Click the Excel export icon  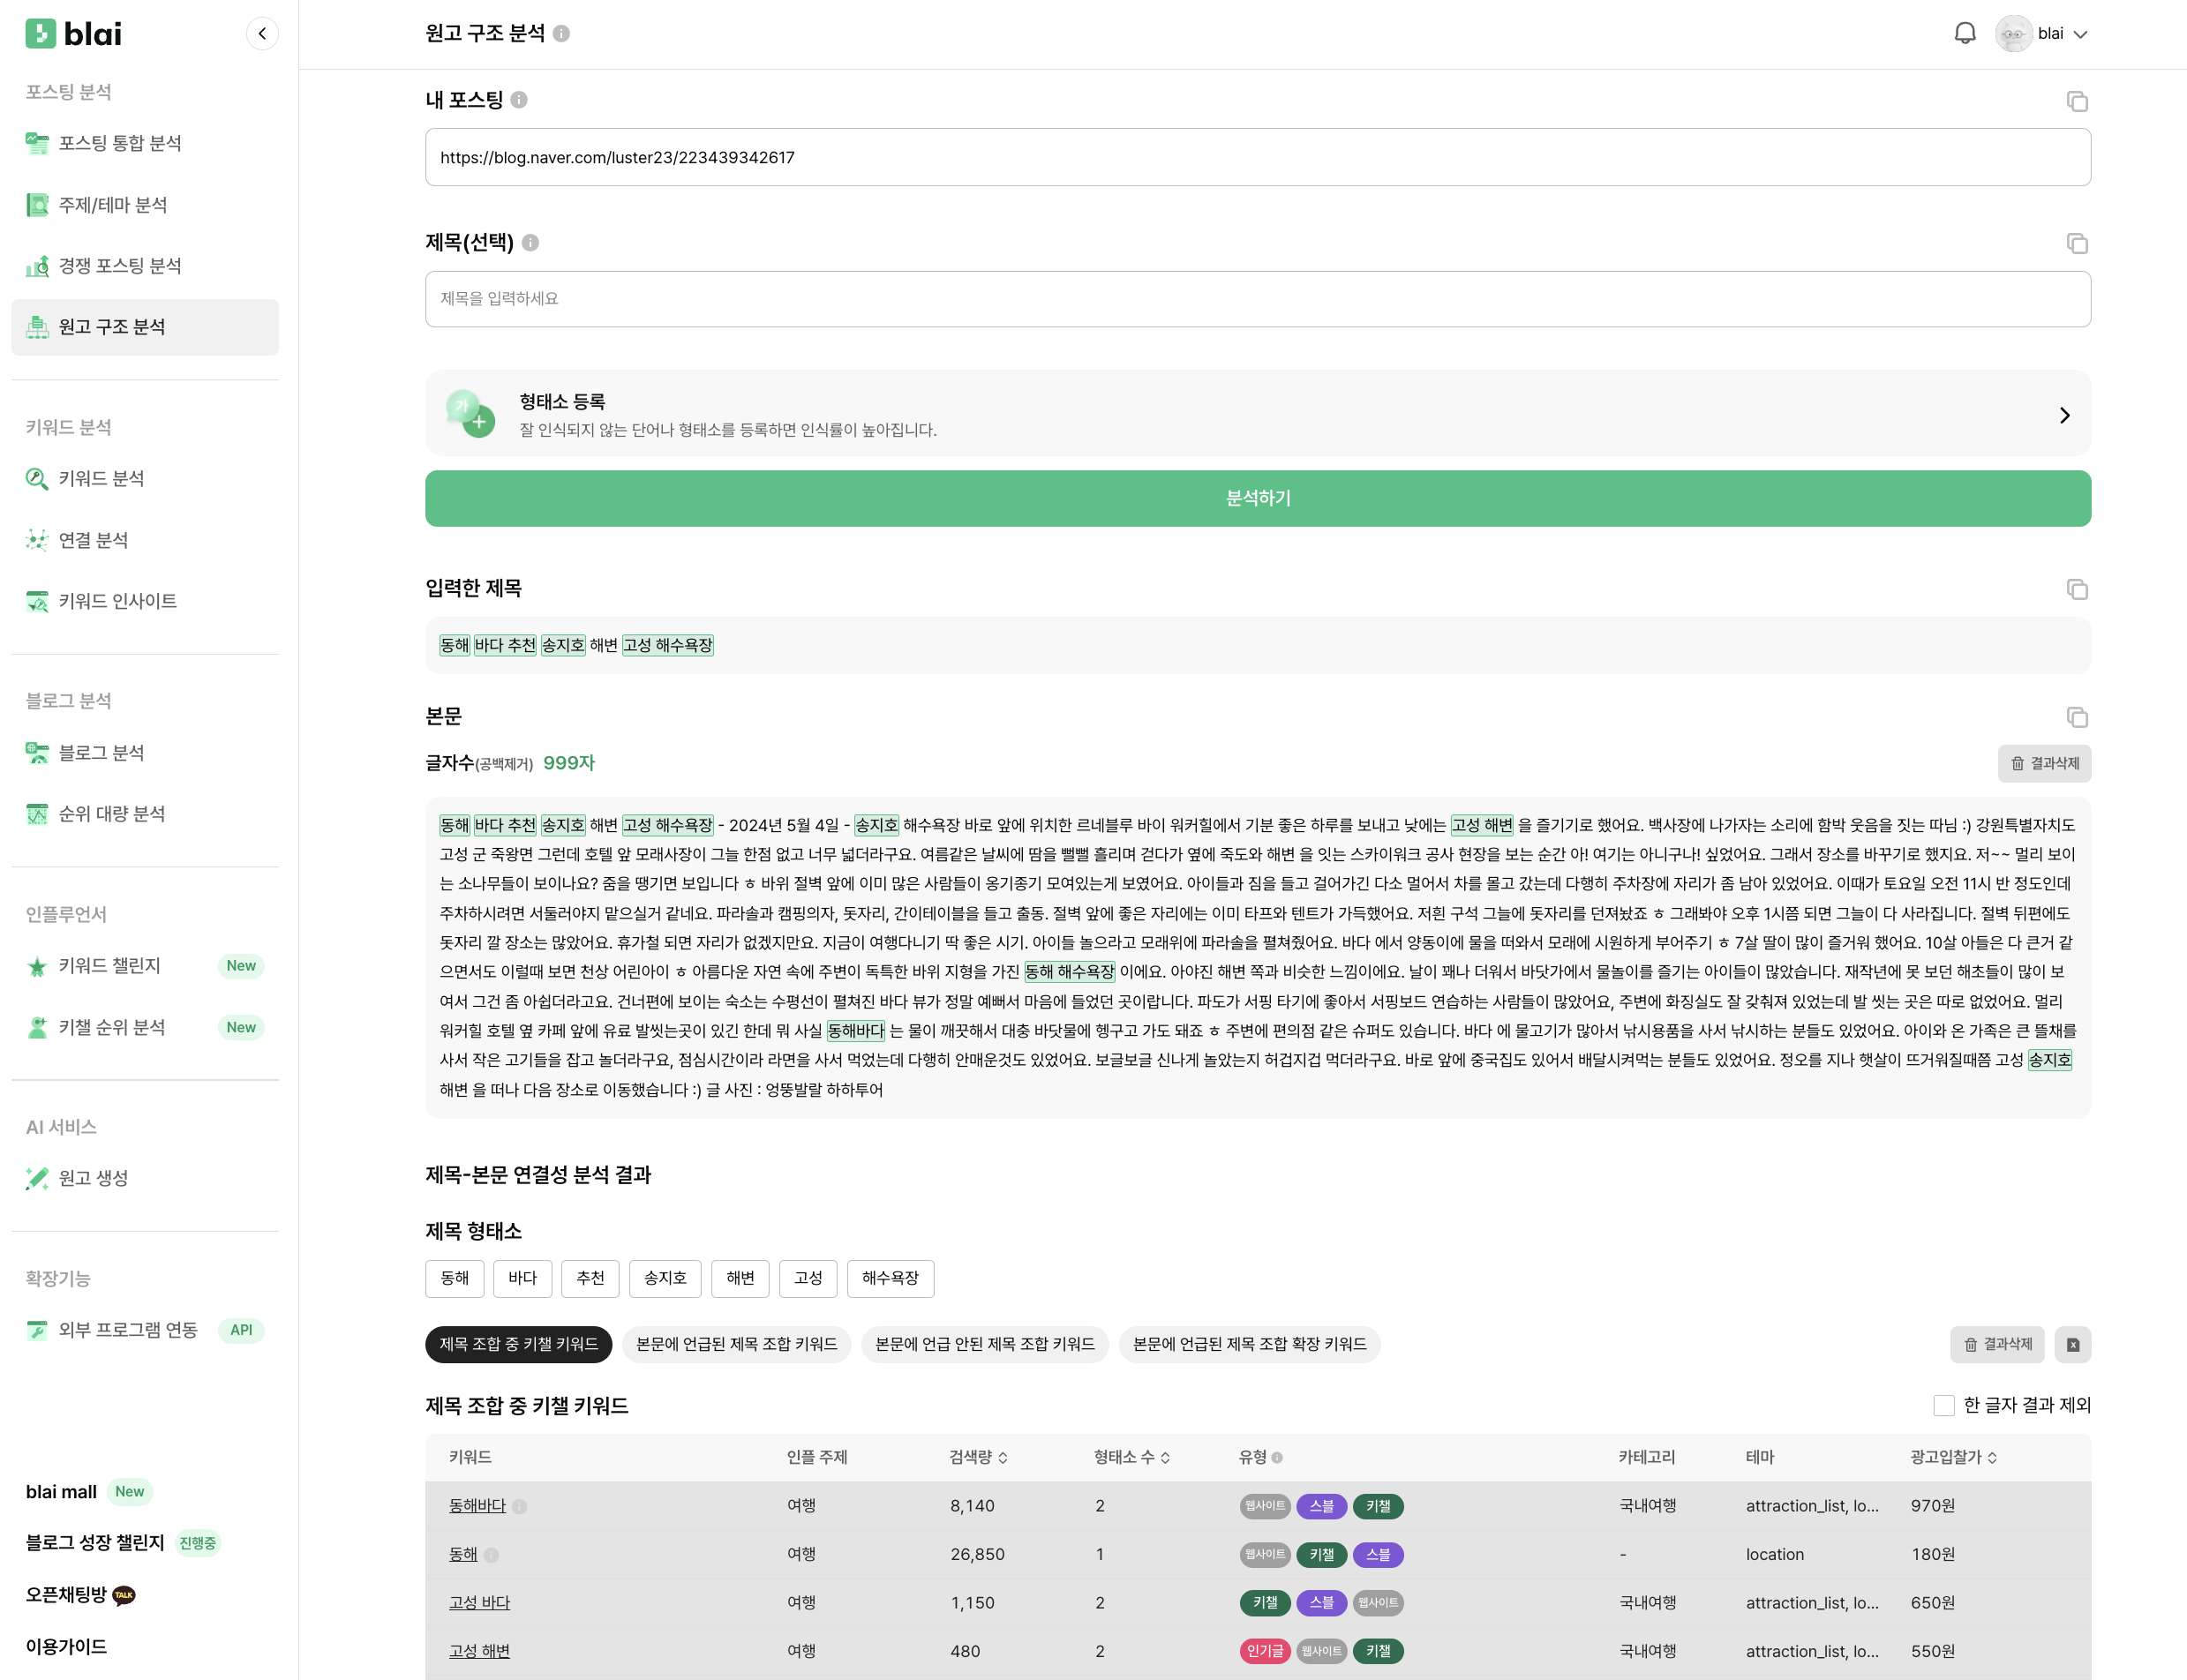click(2072, 1344)
